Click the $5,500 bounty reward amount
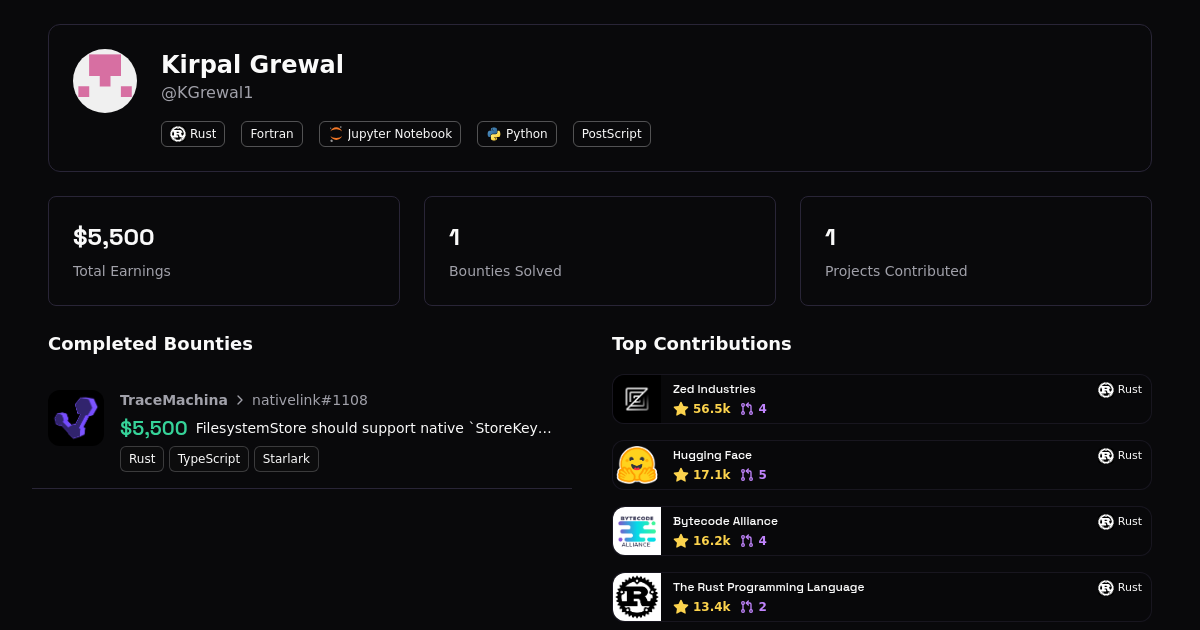This screenshot has height=630, width=1200. pyautogui.click(x=153, y=427)
